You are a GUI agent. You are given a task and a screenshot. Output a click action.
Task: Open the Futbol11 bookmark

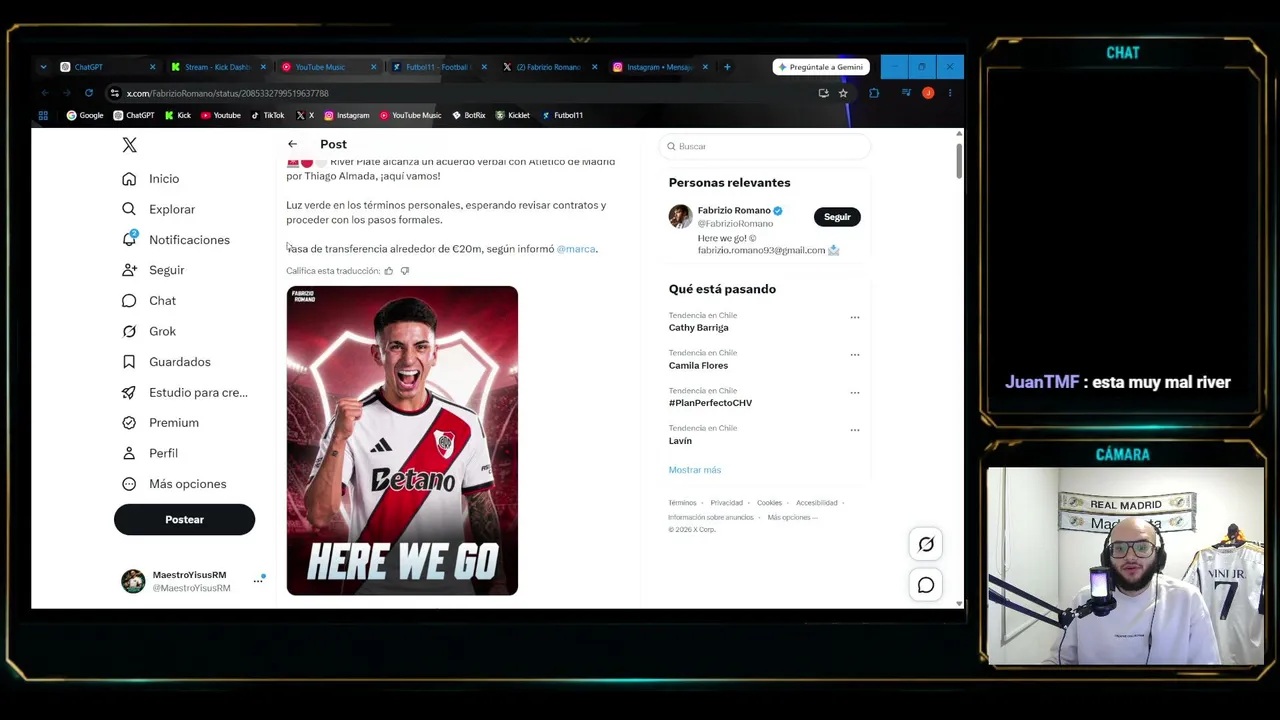[562, 115]
